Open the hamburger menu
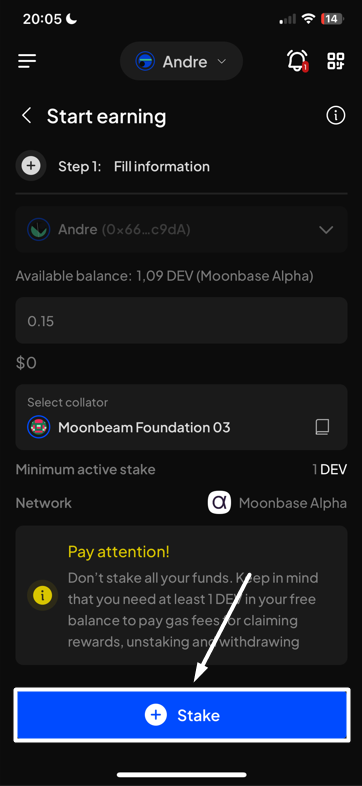This screenshot has height=786, width=362. pyautogui.click(x=27, y=61)
